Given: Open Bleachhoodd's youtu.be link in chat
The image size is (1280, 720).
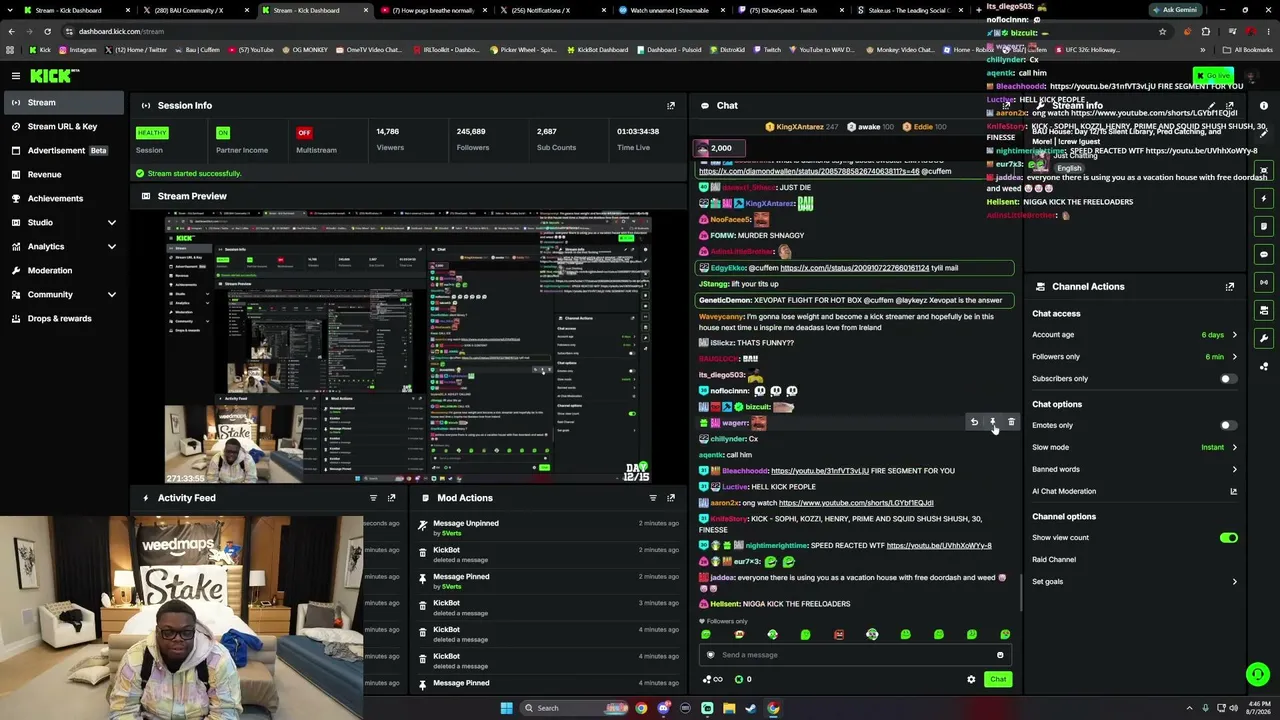Looking at the screenshot, I should click(820, 471).
